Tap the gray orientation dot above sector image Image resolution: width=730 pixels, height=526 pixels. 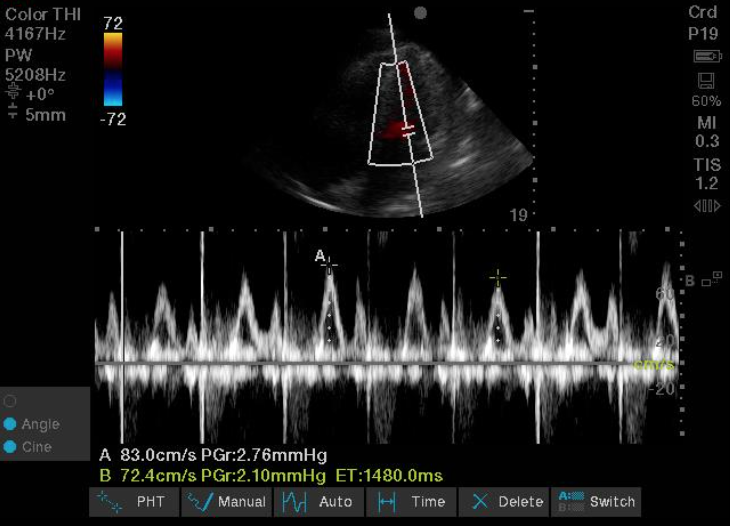tap(420, 13)
